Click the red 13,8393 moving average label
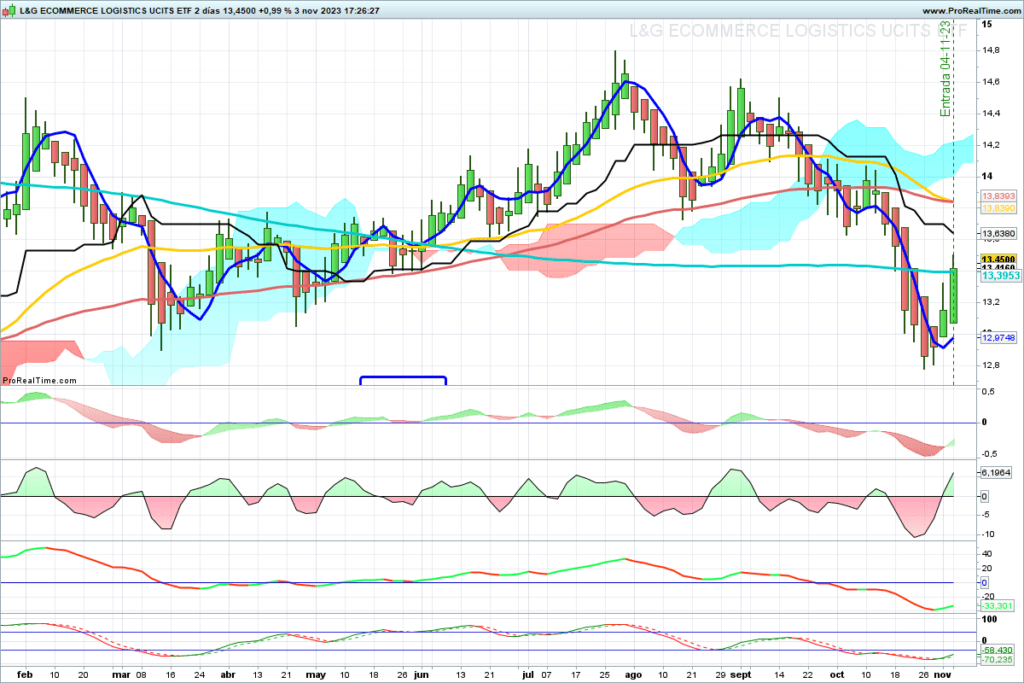 [x=999, y=196]
